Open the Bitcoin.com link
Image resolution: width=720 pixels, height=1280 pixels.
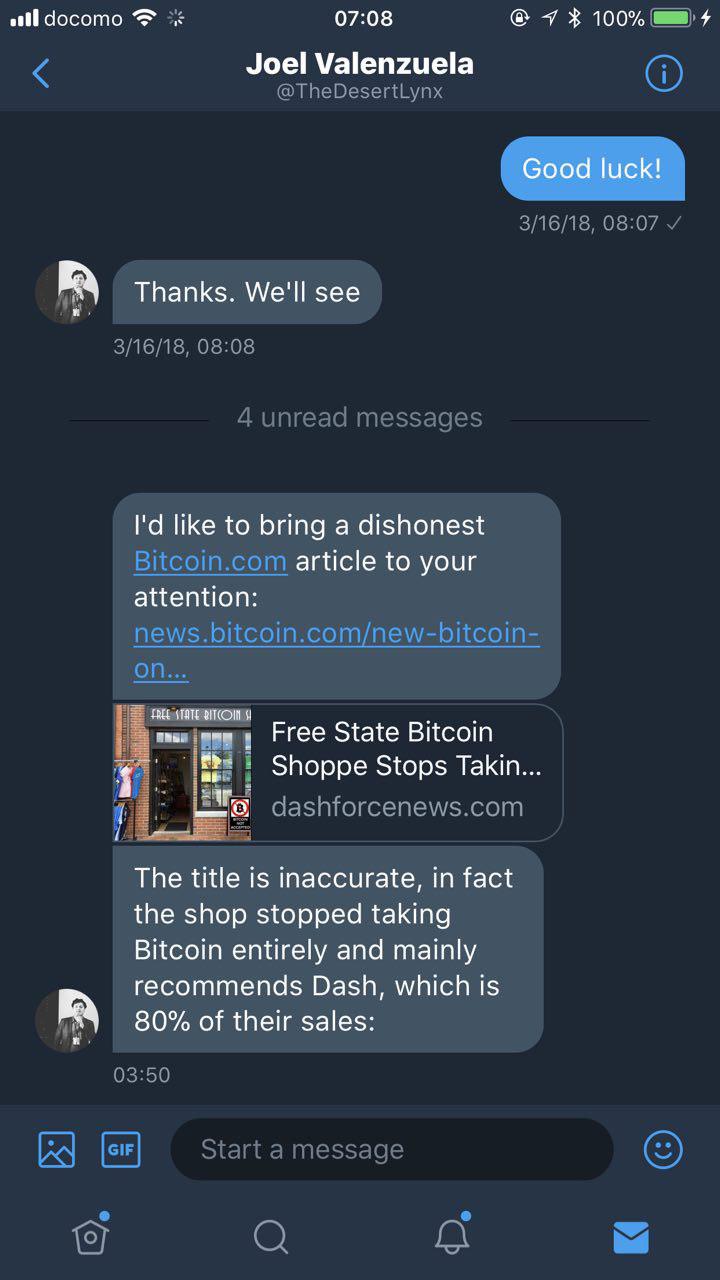click(210, 561)
